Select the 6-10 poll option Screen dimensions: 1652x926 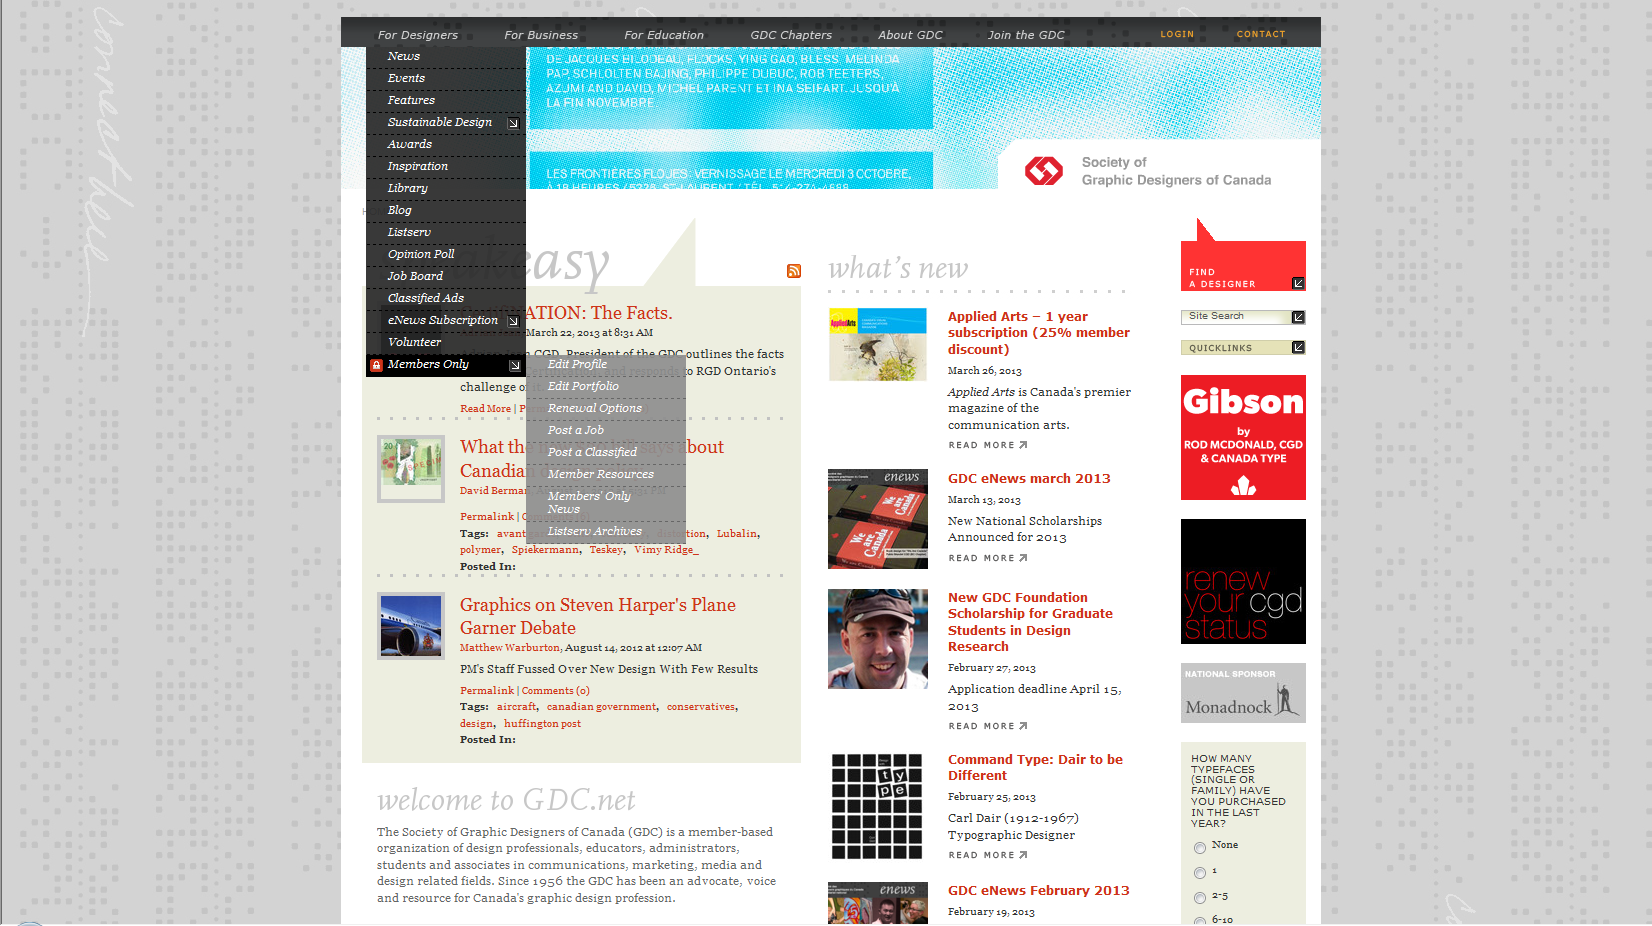(x=1200, y=921)
